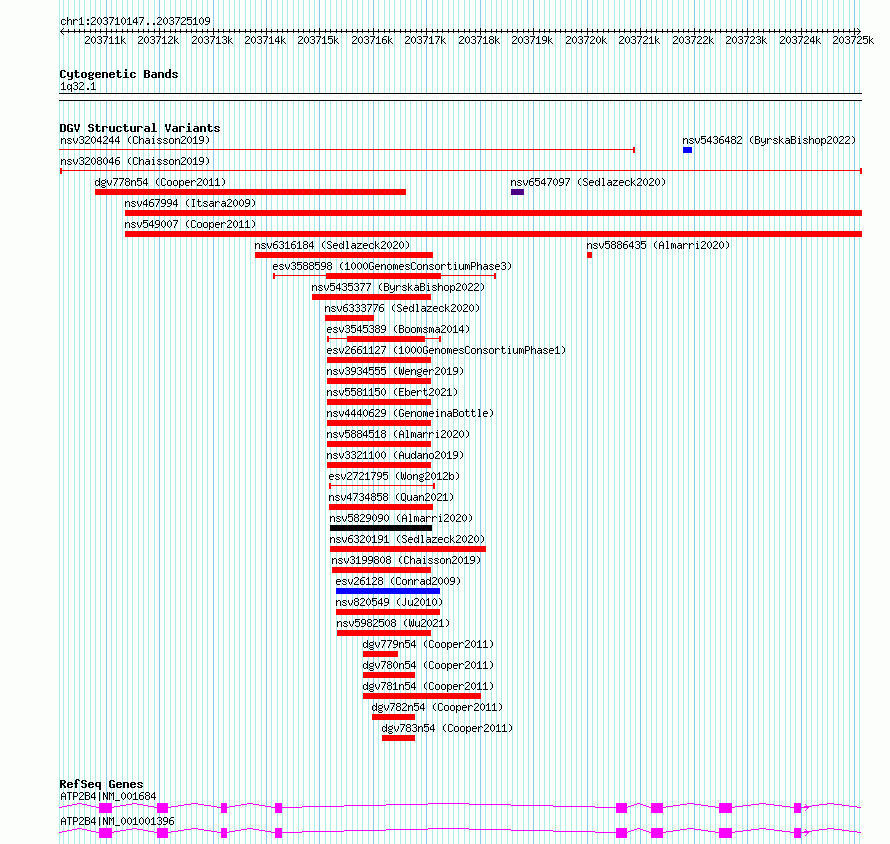Click the Cytogenetic Bands track title
This screenshot has height=844, width=890.
[x=119, y=74]
